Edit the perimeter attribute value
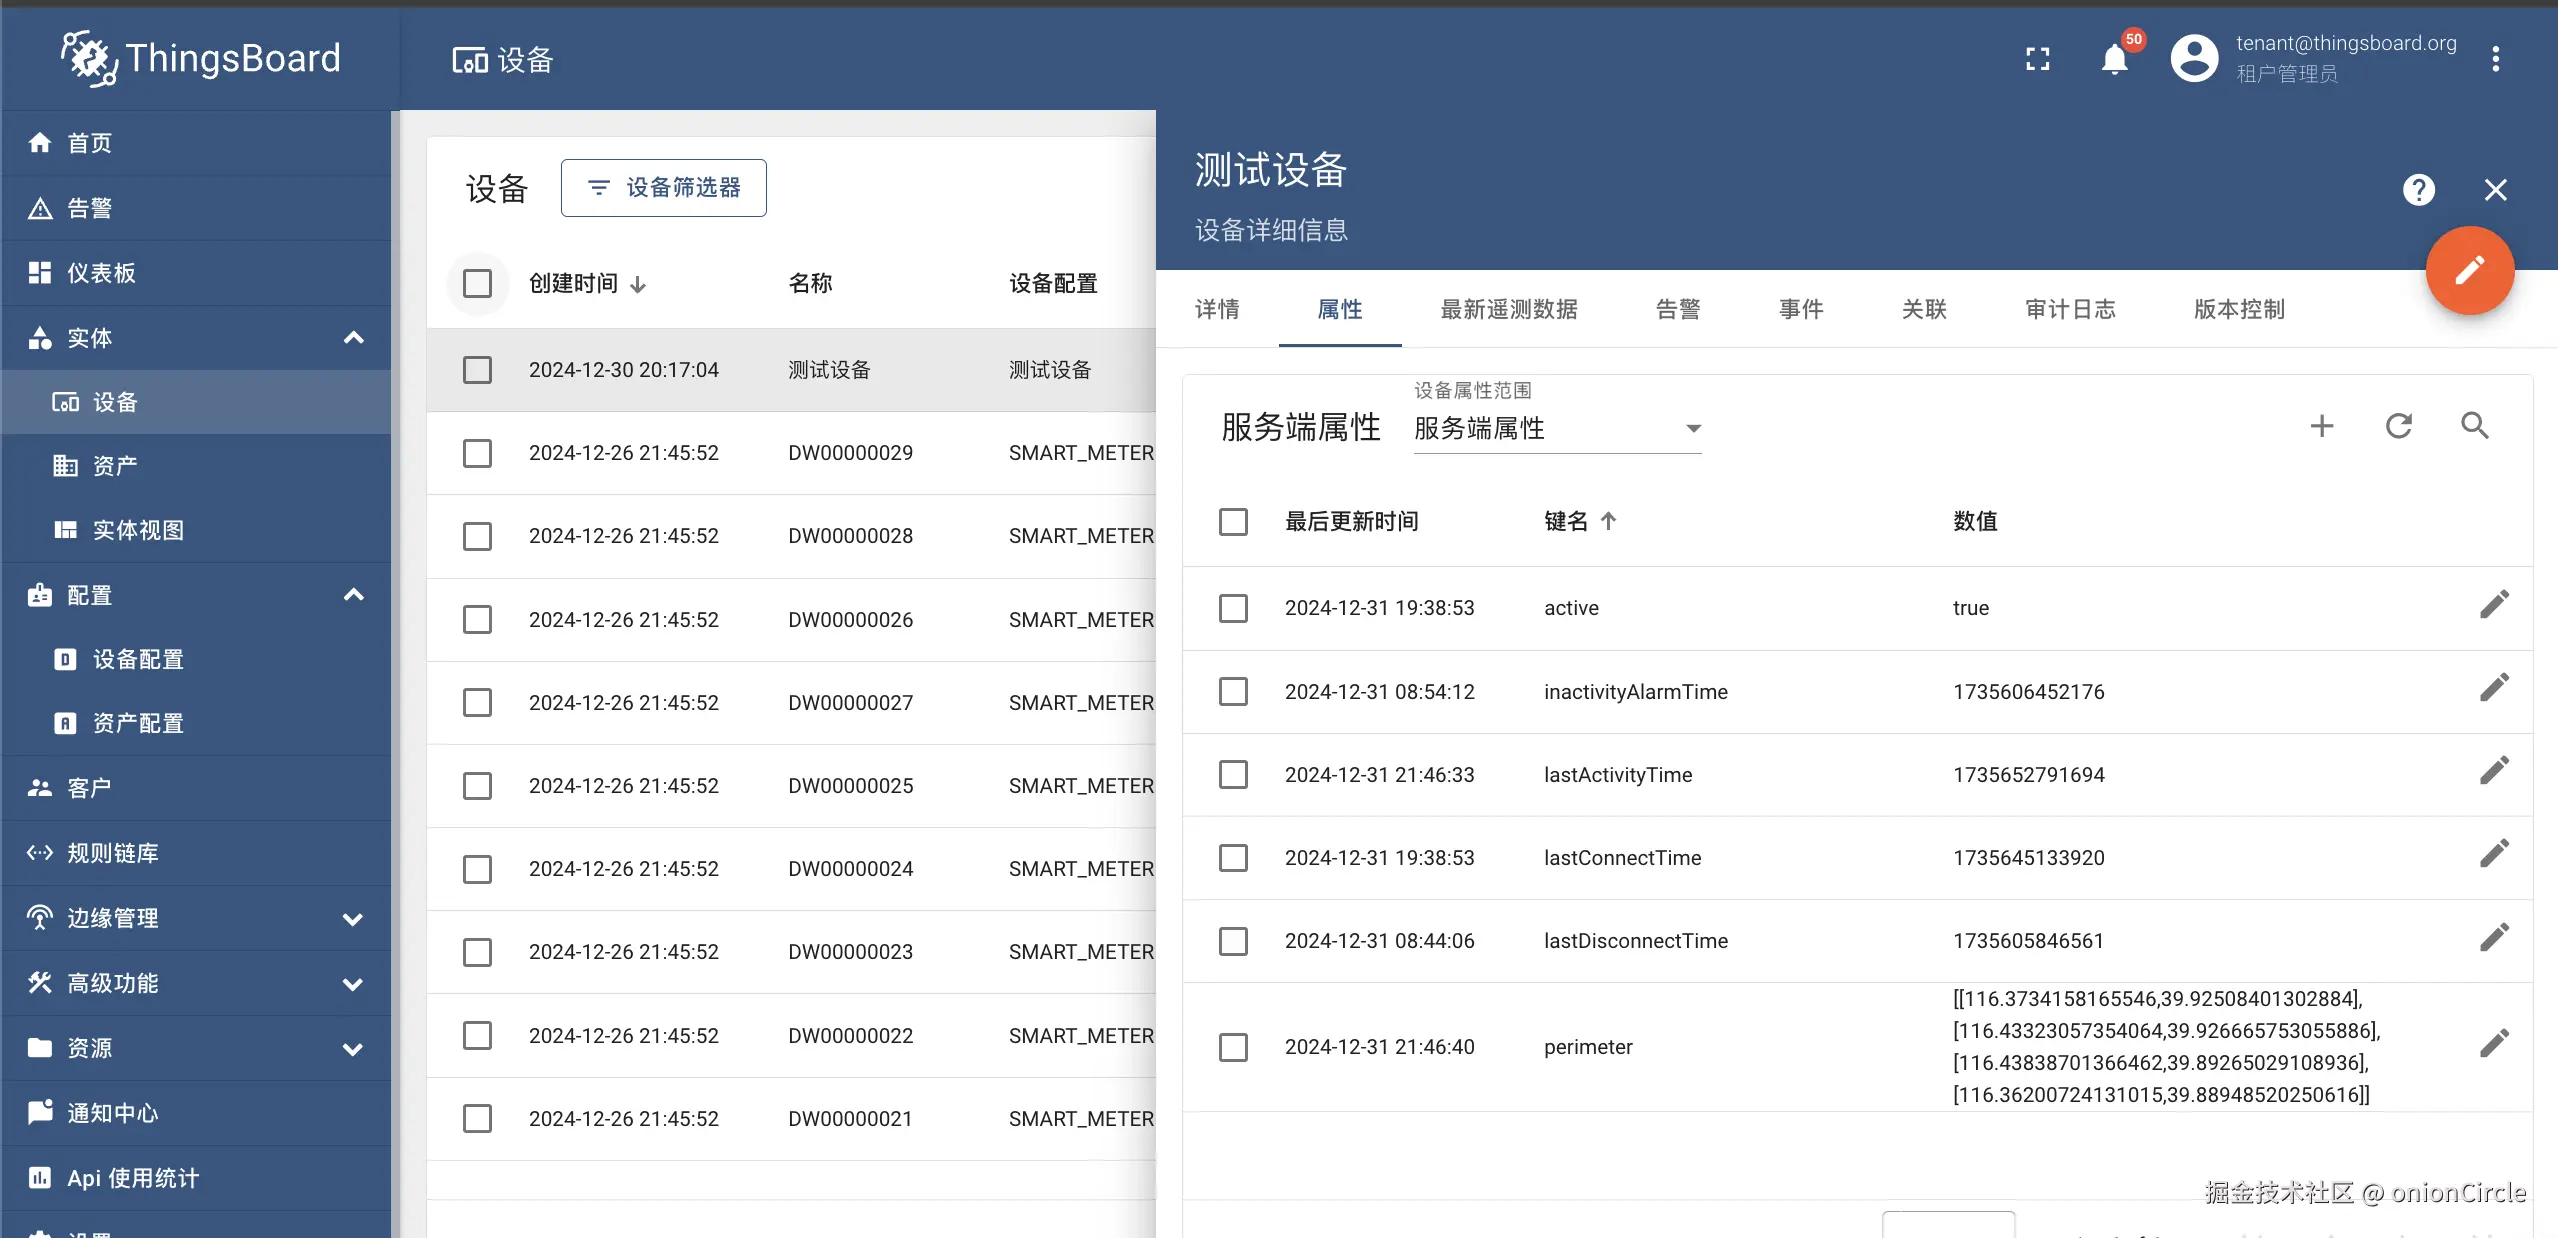Viewport: 2558px width, 1238px height. (2494, 1044)
